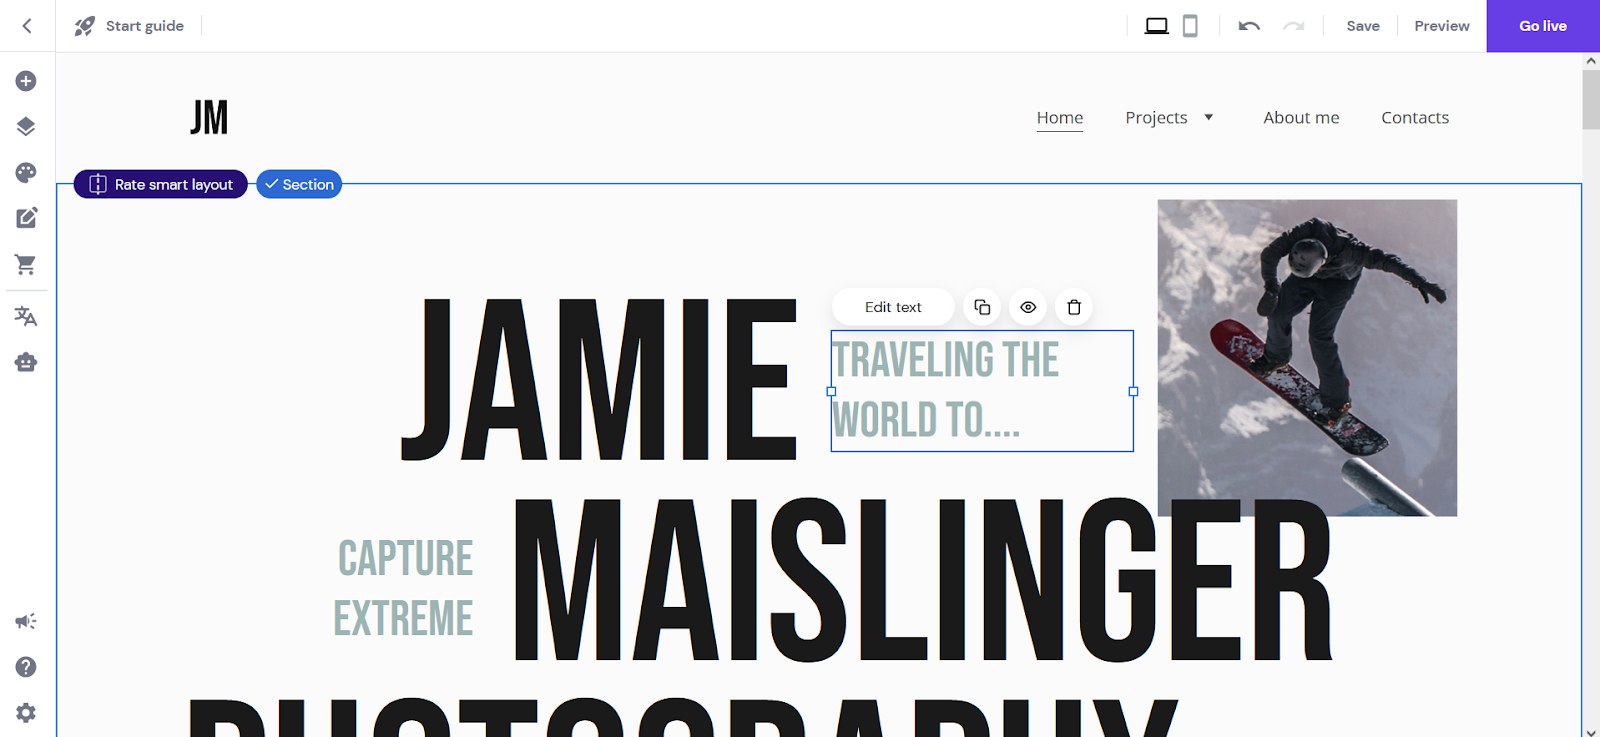Open Add elements plus icon

pos(26,81)
